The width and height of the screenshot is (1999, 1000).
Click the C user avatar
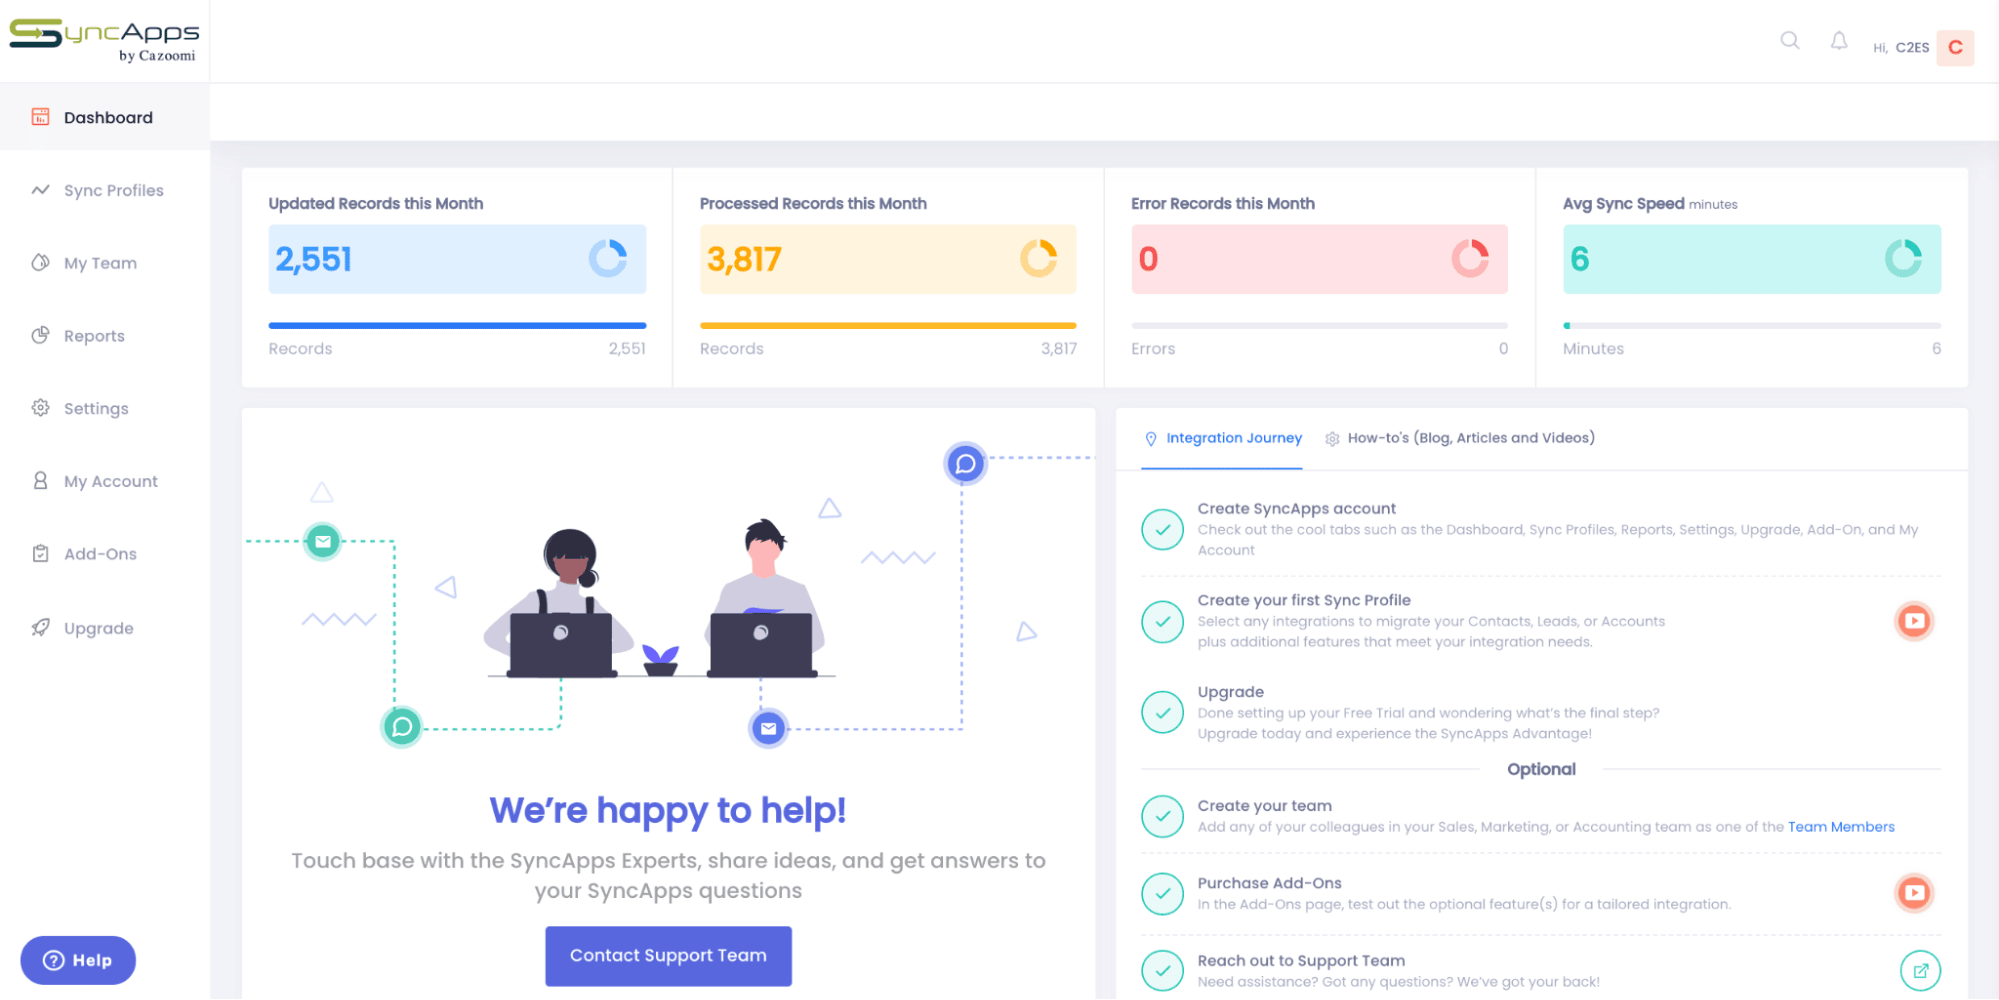[1955, 47]
